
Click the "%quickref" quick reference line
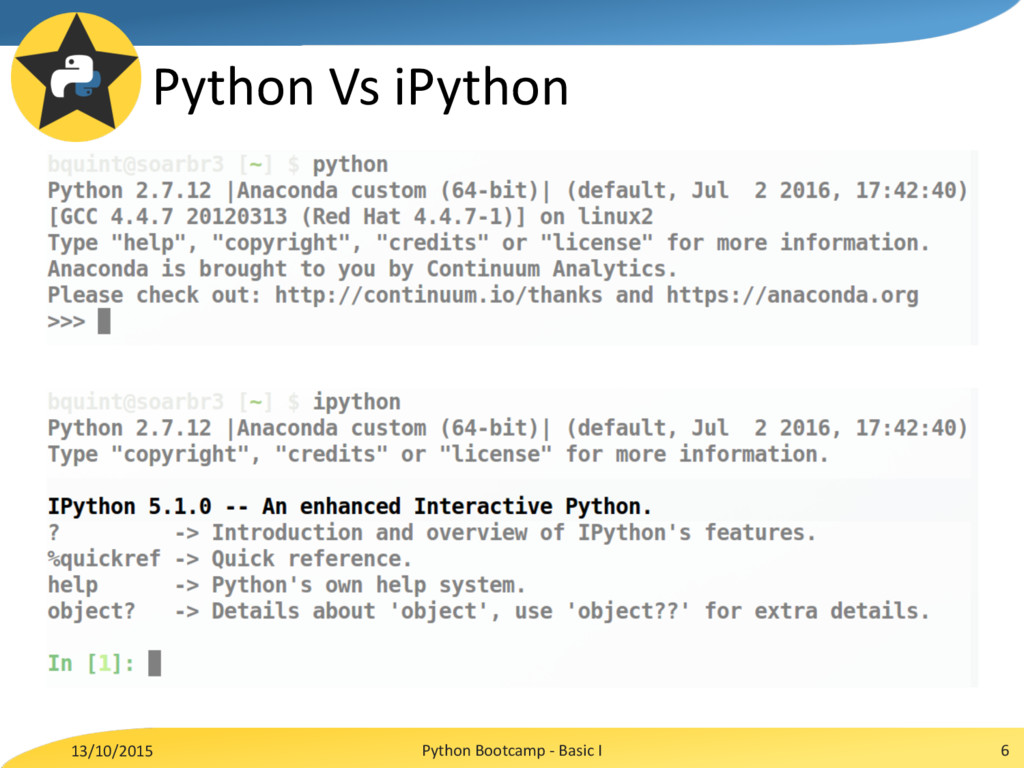pyautogui.click(x=230, y=559)
